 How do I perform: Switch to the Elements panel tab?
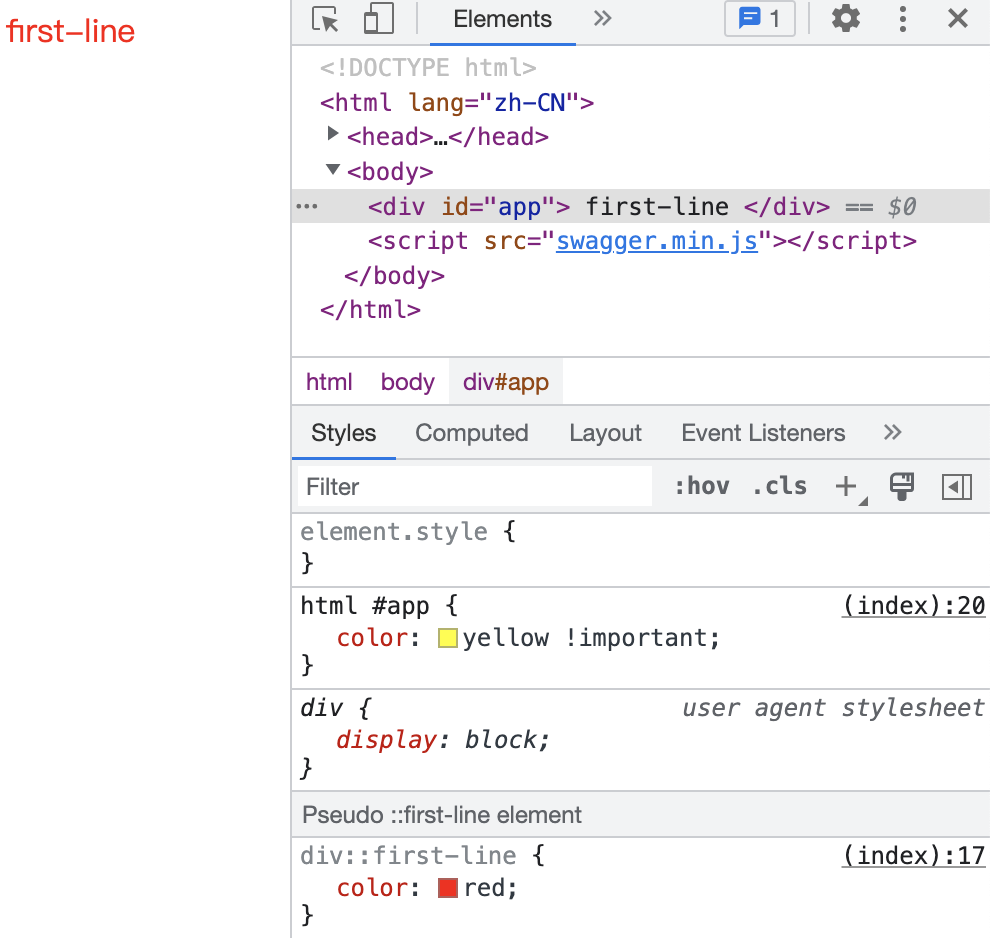click(503, 20)
